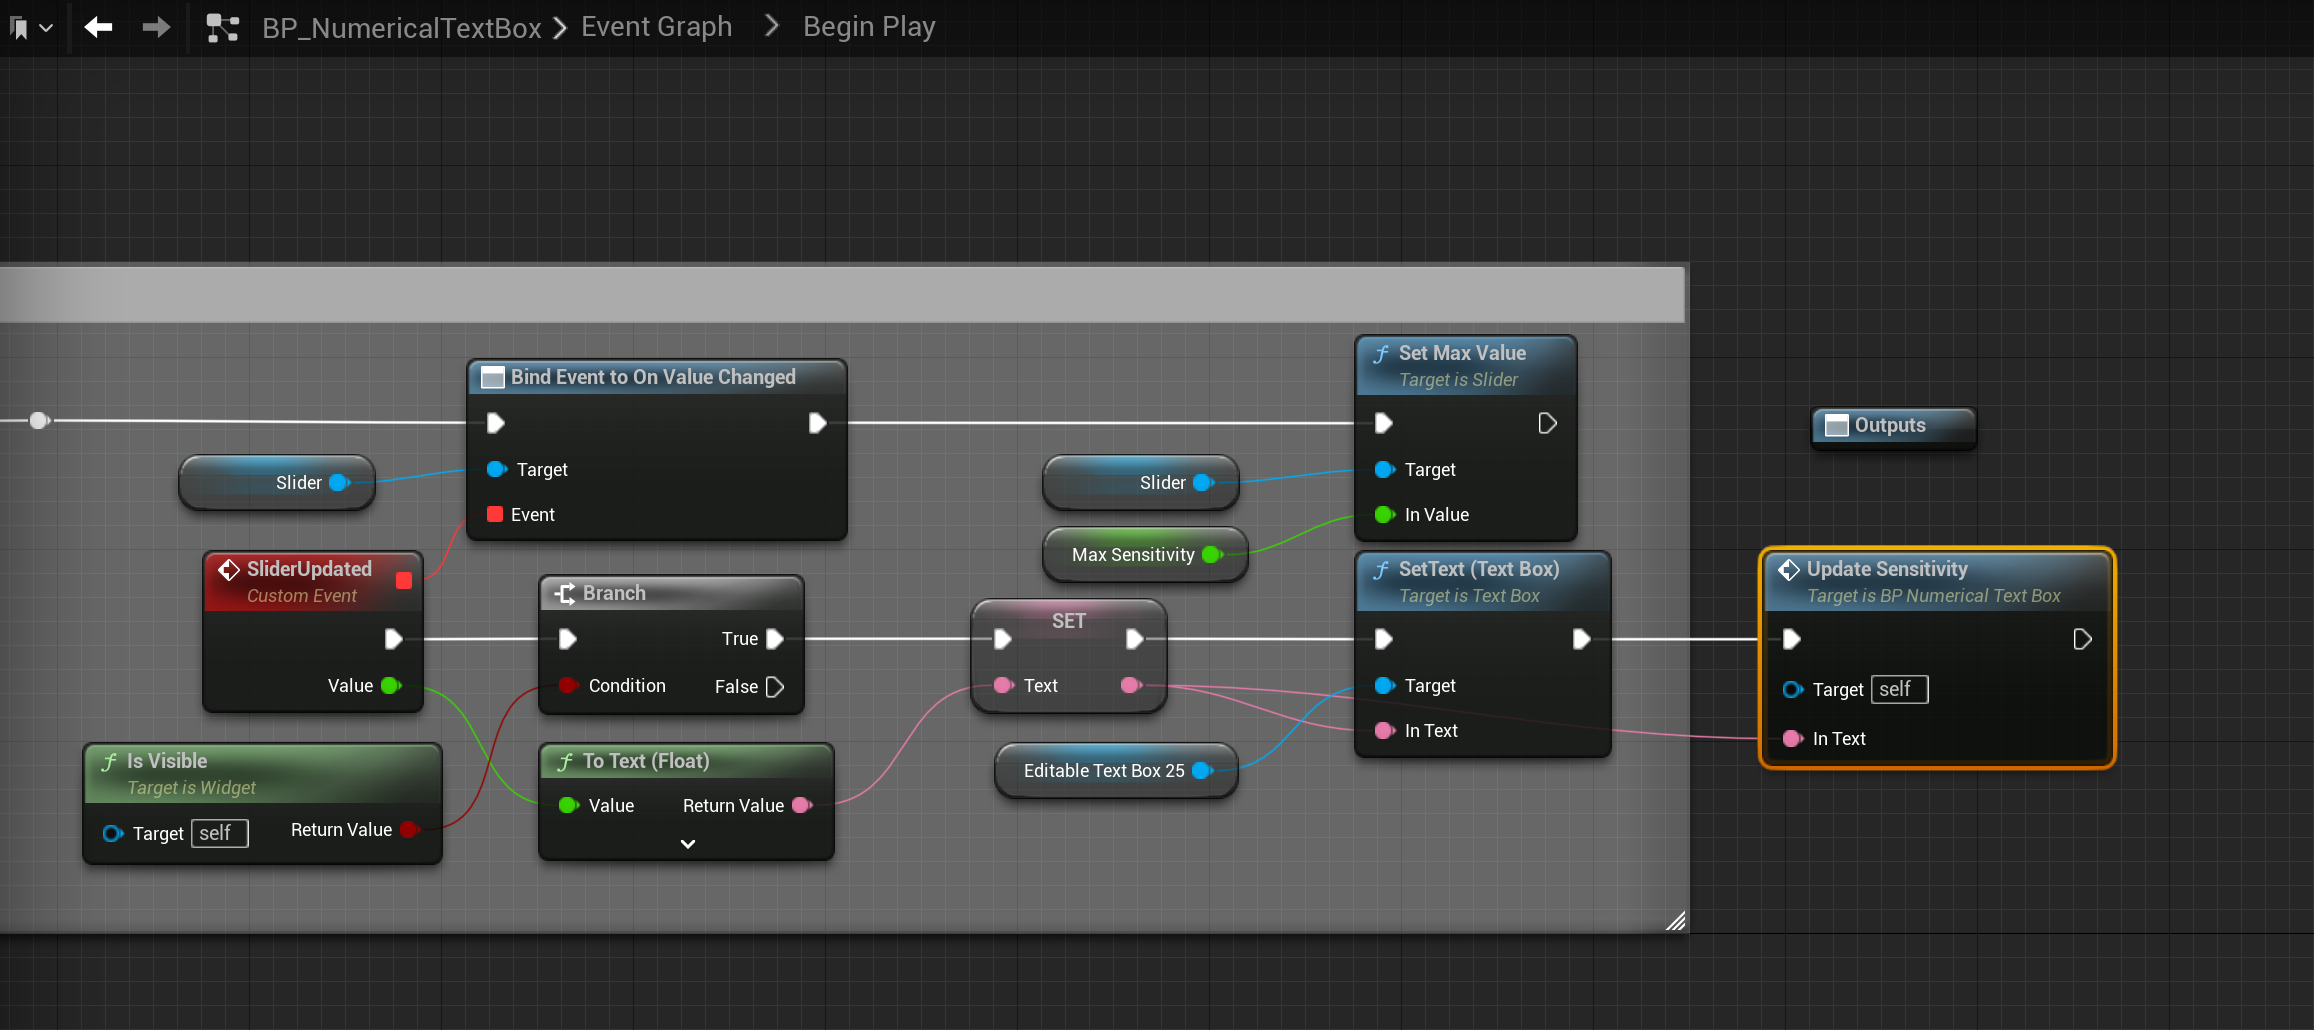Select Event Graph in the breadcrumb

coord(656,27)
